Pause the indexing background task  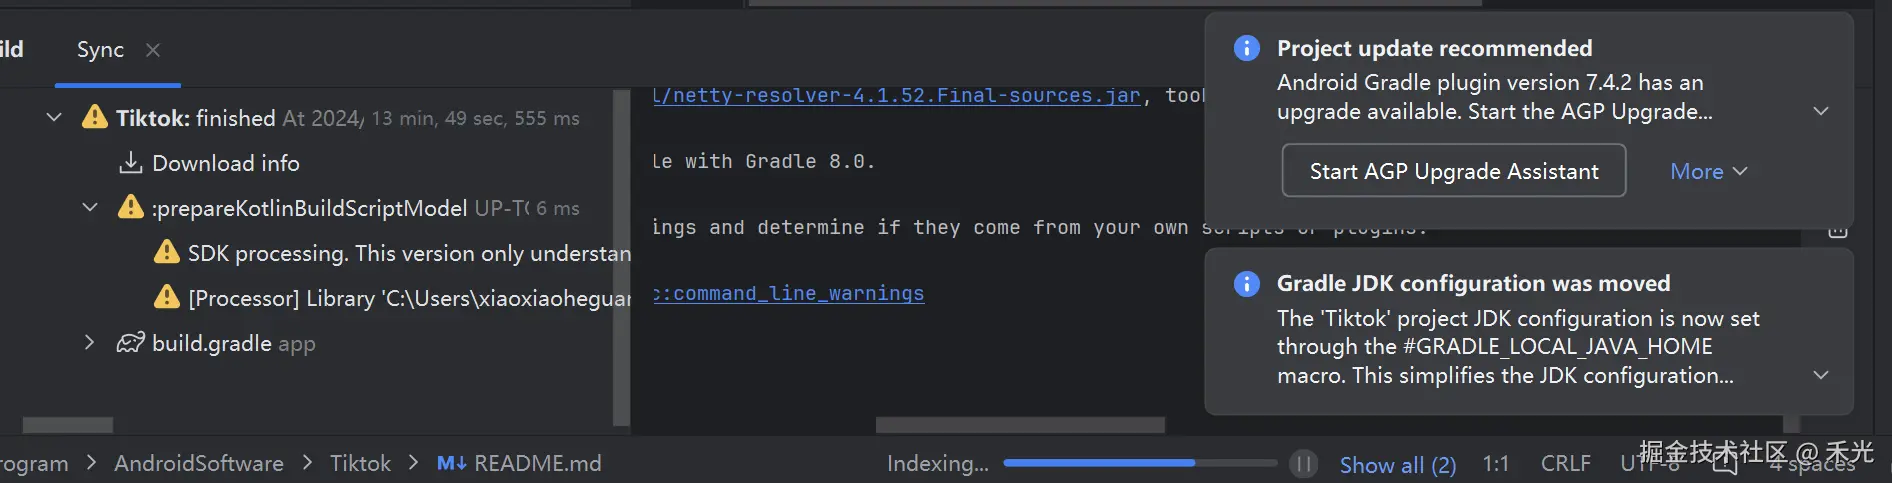1303,464
